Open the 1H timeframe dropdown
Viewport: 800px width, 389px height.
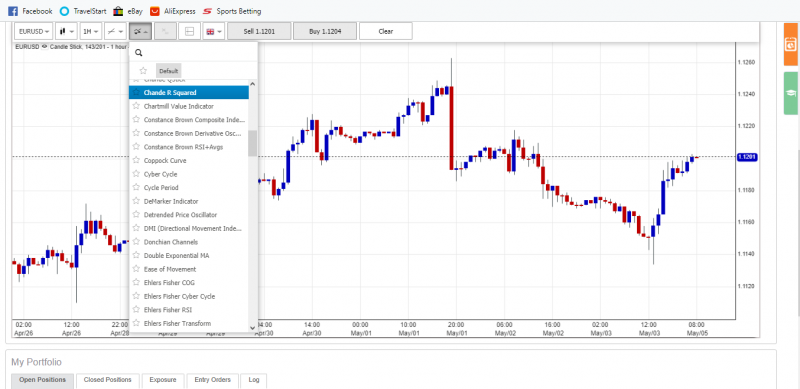(x=91, y=31)
